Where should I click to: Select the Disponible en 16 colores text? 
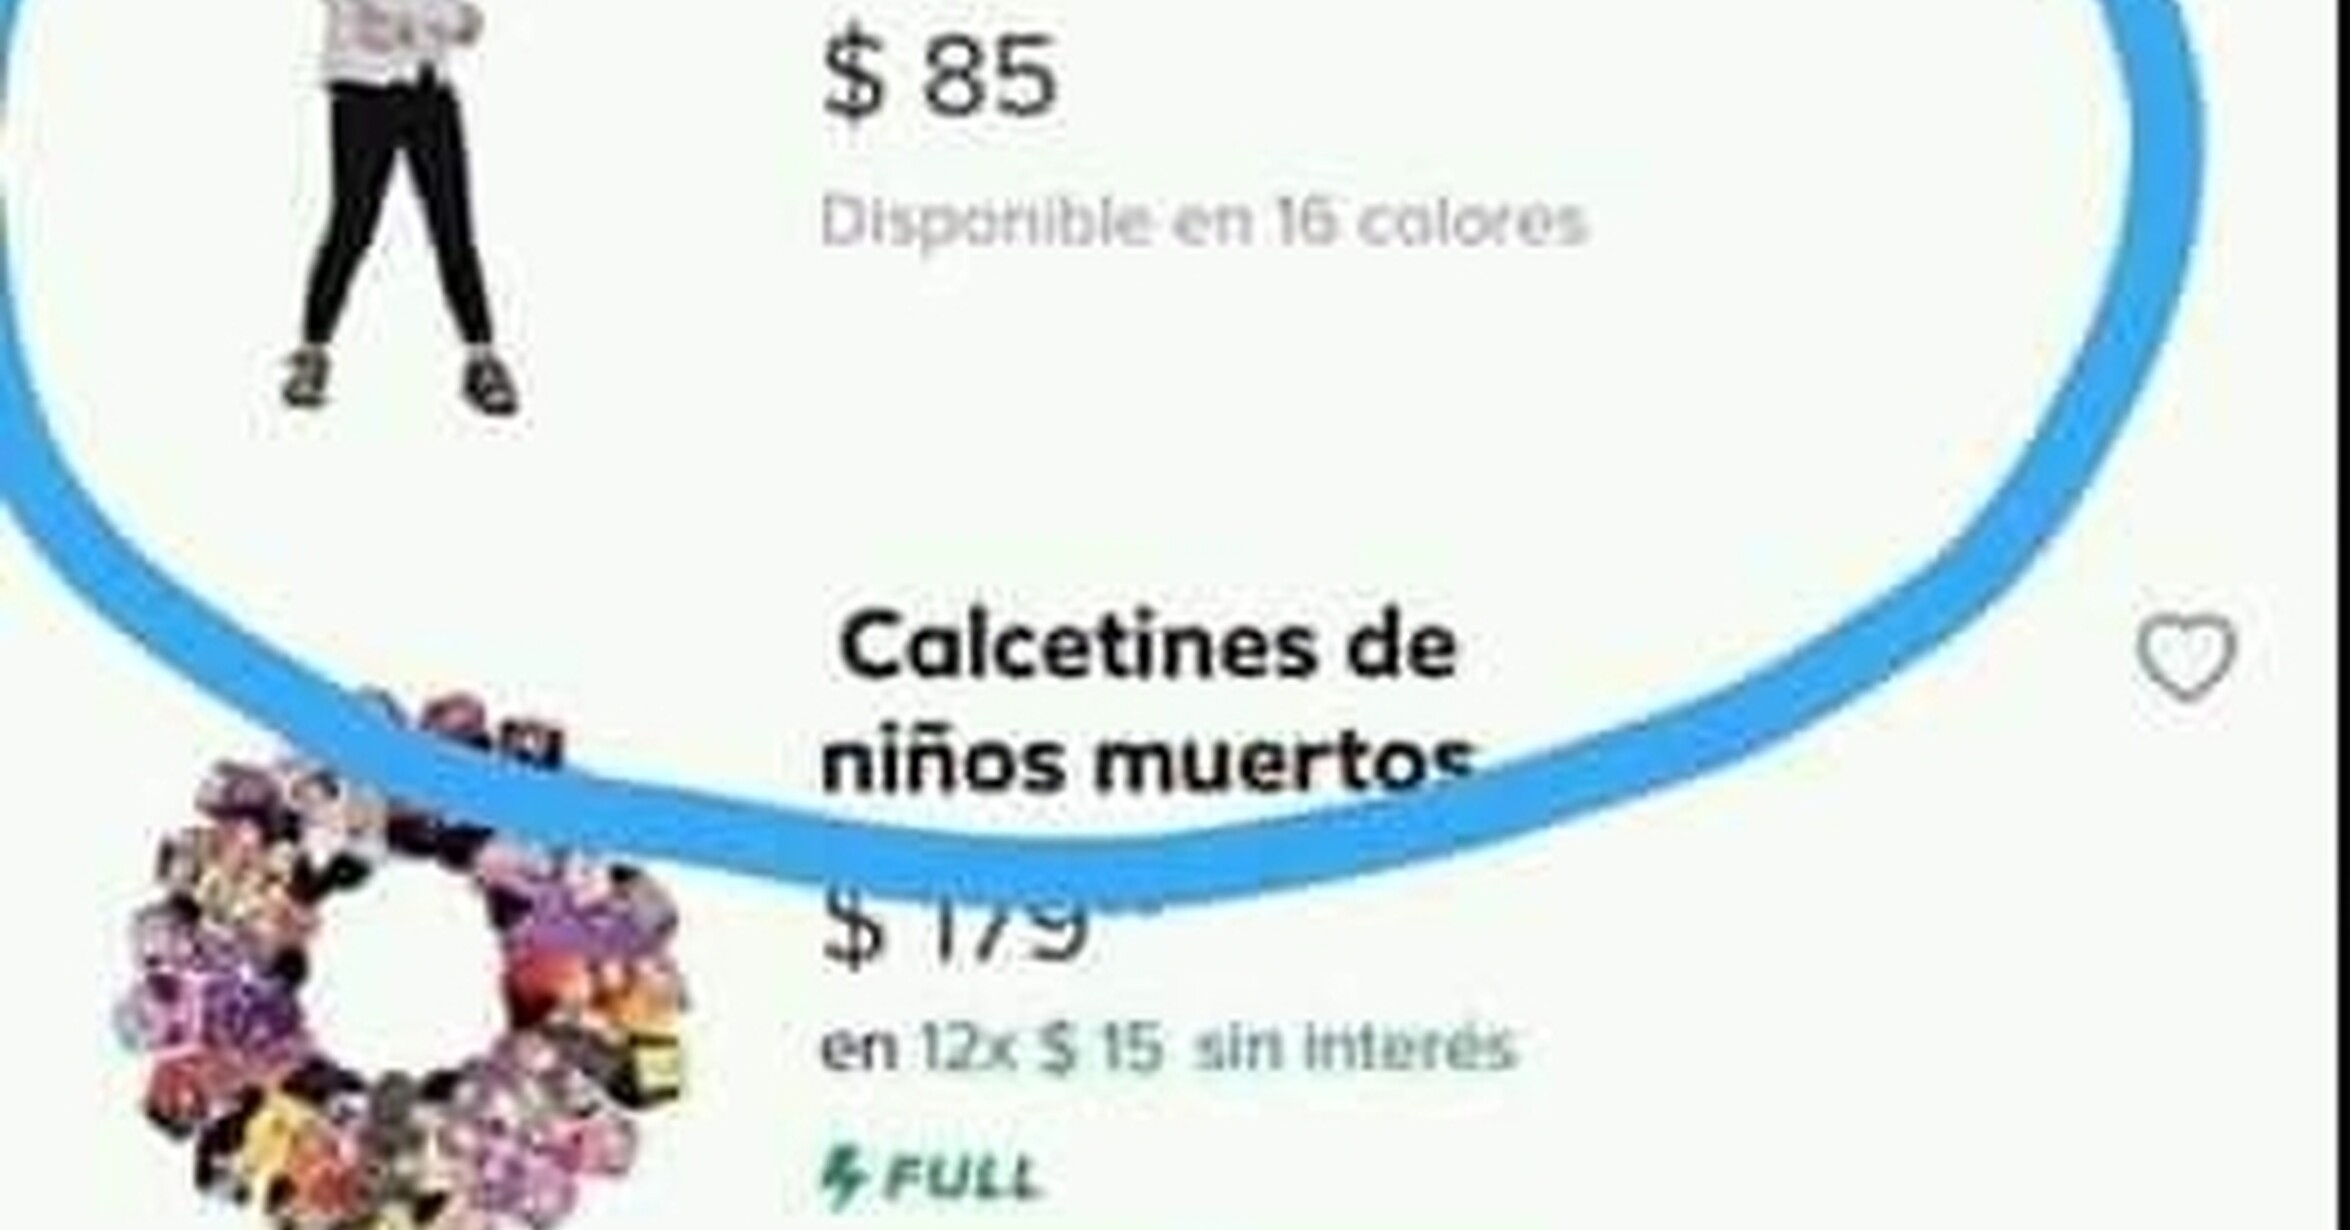(x=1204, y=222)
